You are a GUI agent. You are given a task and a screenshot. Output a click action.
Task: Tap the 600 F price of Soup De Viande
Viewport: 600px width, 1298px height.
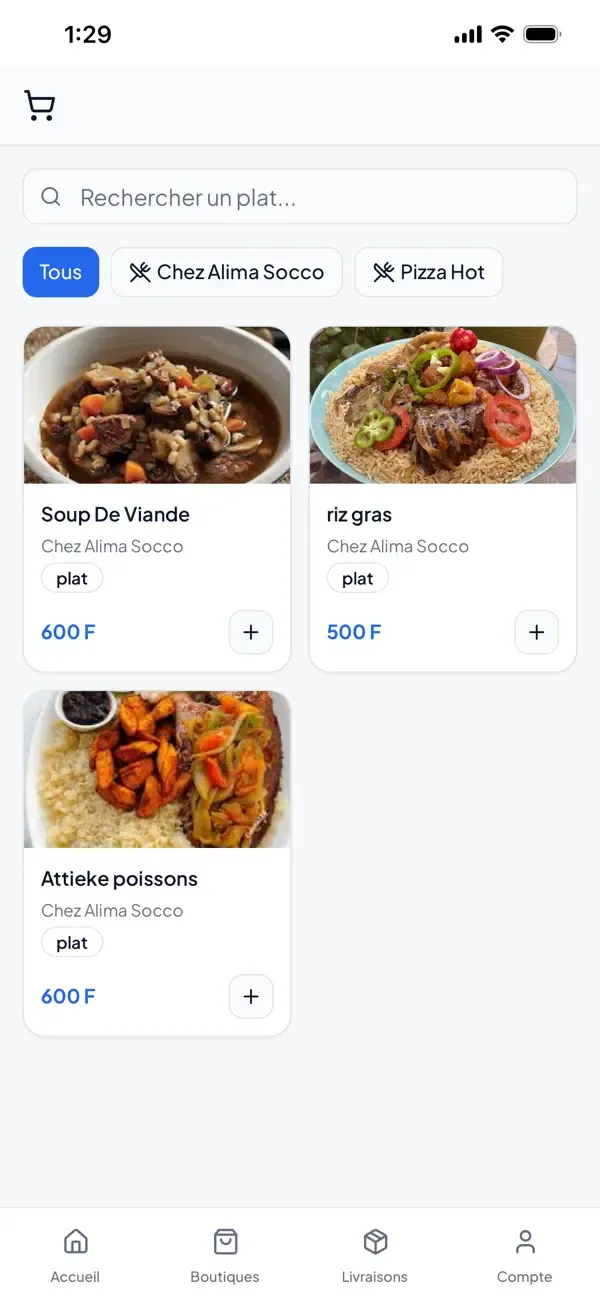(x=68, y=632)
